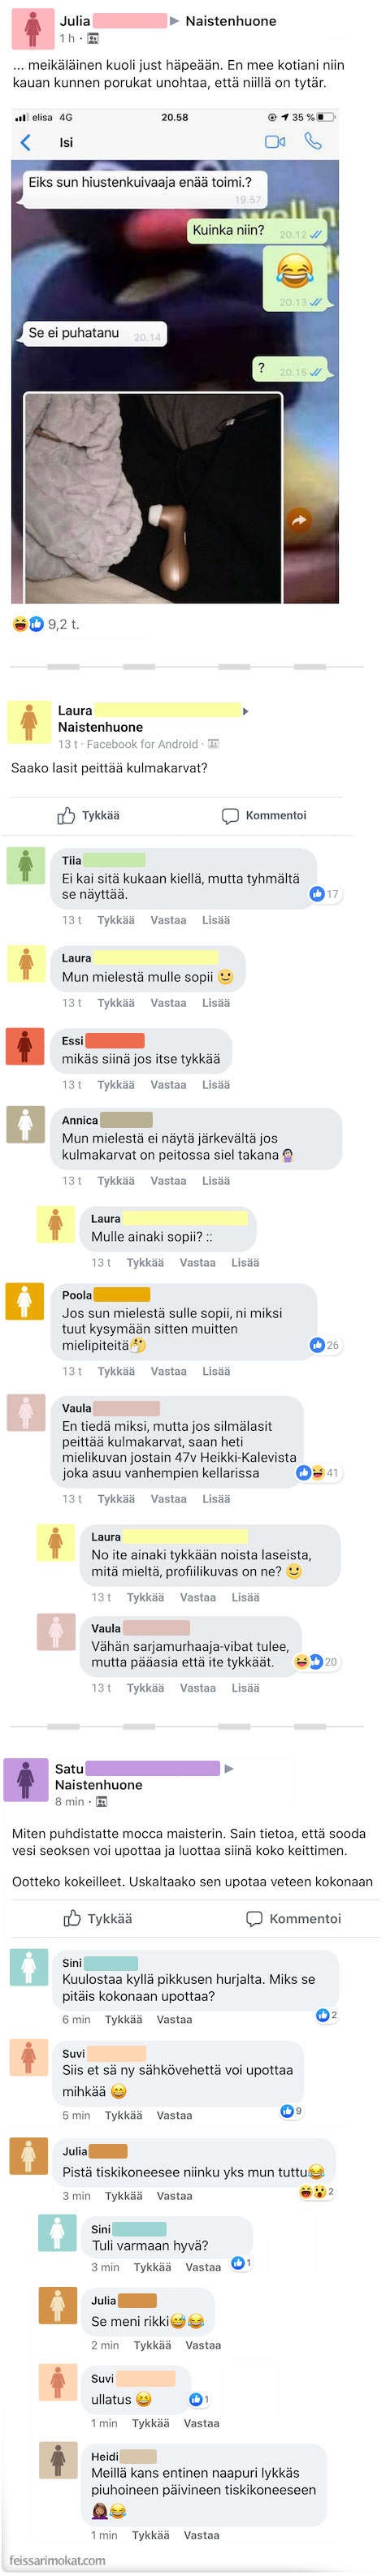Open Julia's profile picture at the top
The width and height of the screenshot is (386, 2576).
pos(32,29)
